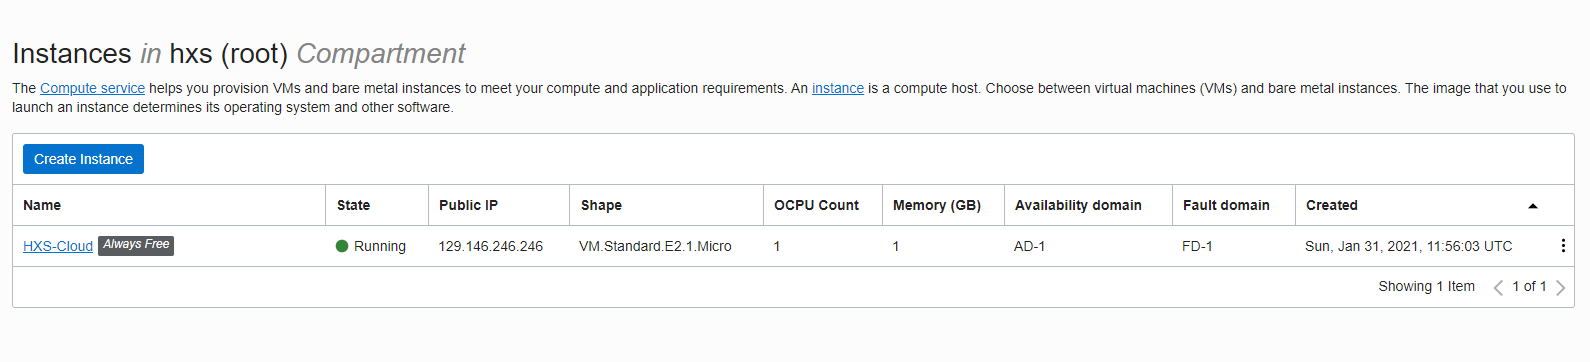This screenshot has height=362, width=1590.
Task: Click the Created column sort arrow
Action: (1532, 206)
